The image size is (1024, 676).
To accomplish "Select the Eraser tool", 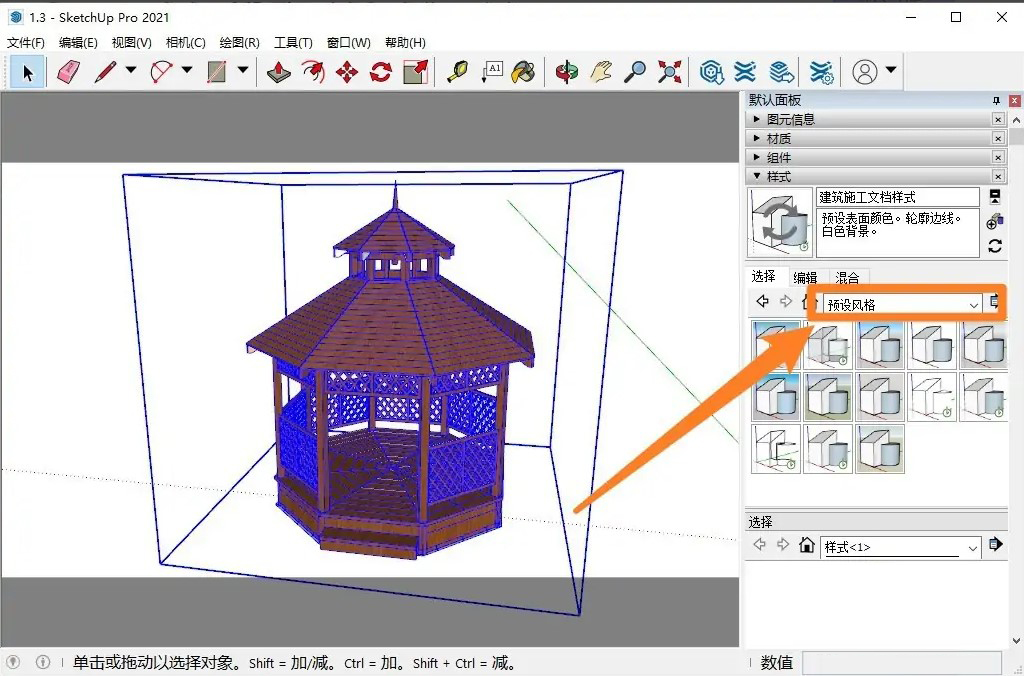I will (68, 72).
